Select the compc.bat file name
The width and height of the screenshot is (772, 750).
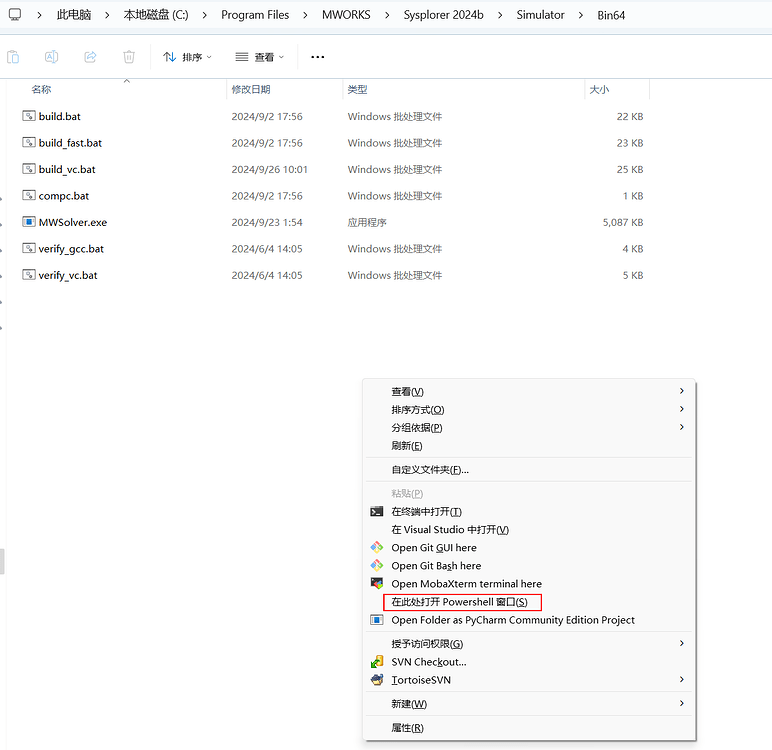[x=64, y=196]
